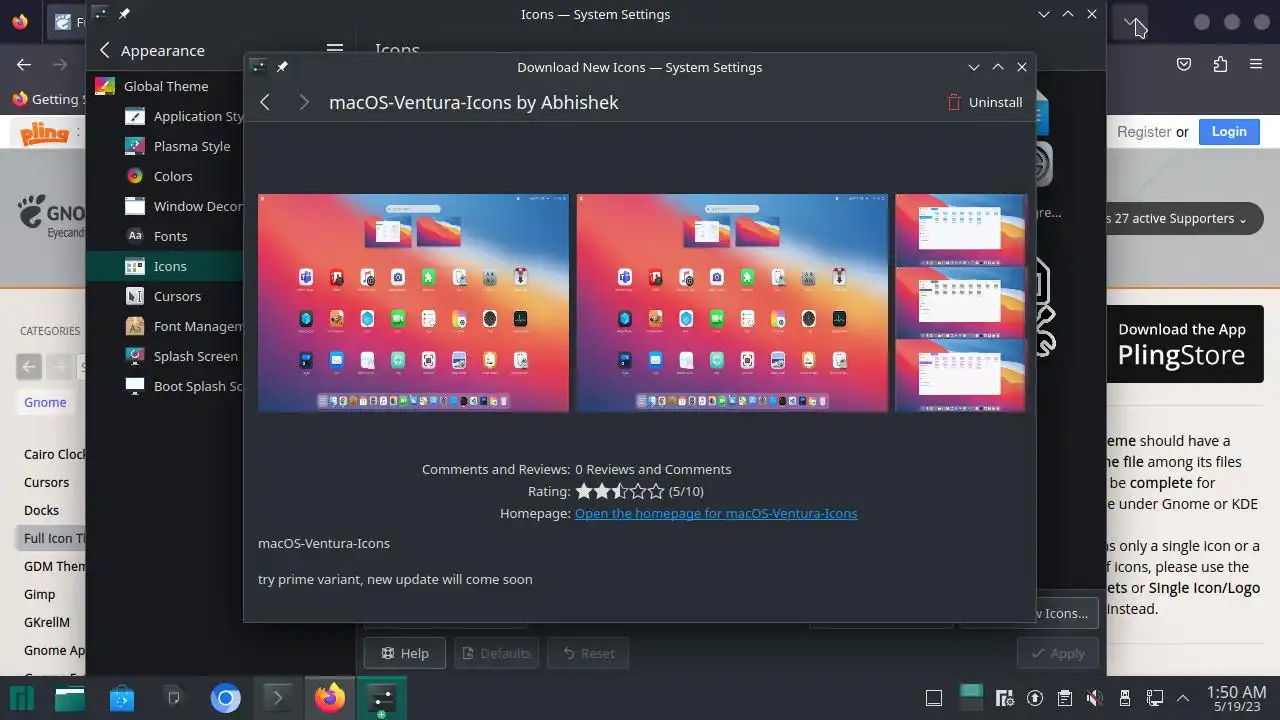Image resolution: width=1280 pixels, height=720 pixels.
Task: Open the clock showing 1:50 AM
Action: pos(1237,697)
